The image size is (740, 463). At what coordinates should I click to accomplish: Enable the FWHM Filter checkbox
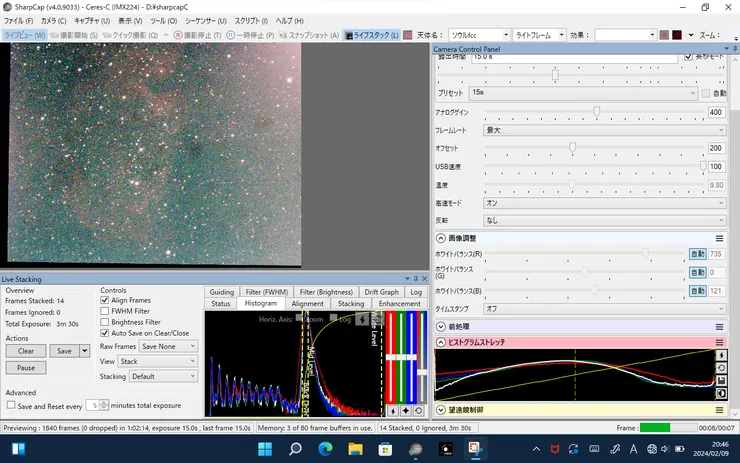[x=105, y=311]
